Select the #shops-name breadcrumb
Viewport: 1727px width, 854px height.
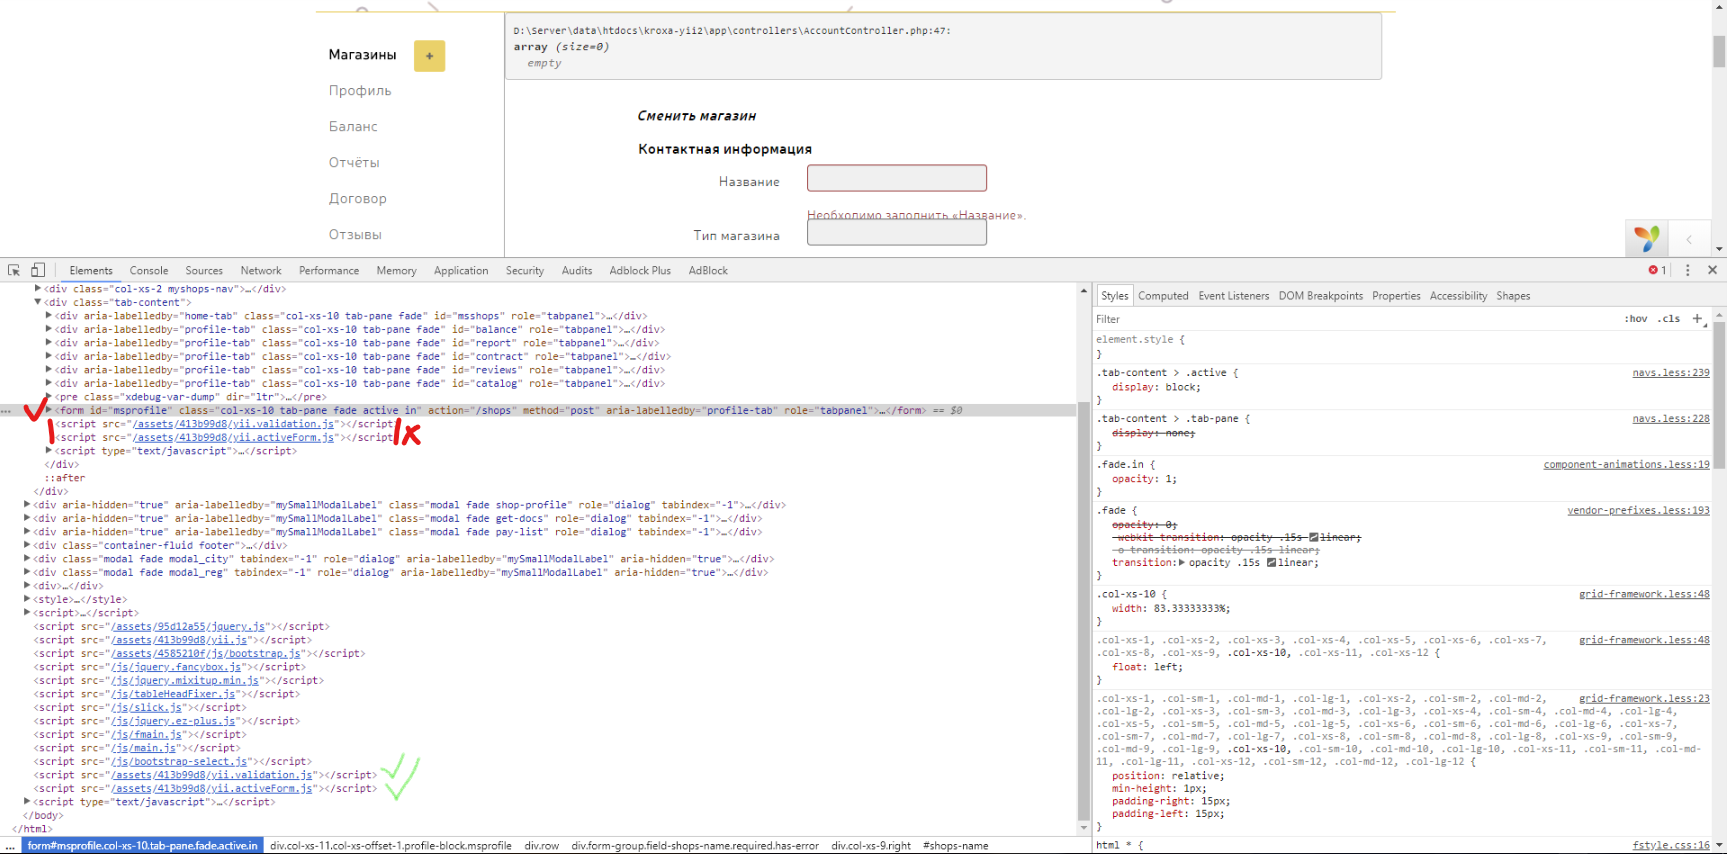[956, 846]
